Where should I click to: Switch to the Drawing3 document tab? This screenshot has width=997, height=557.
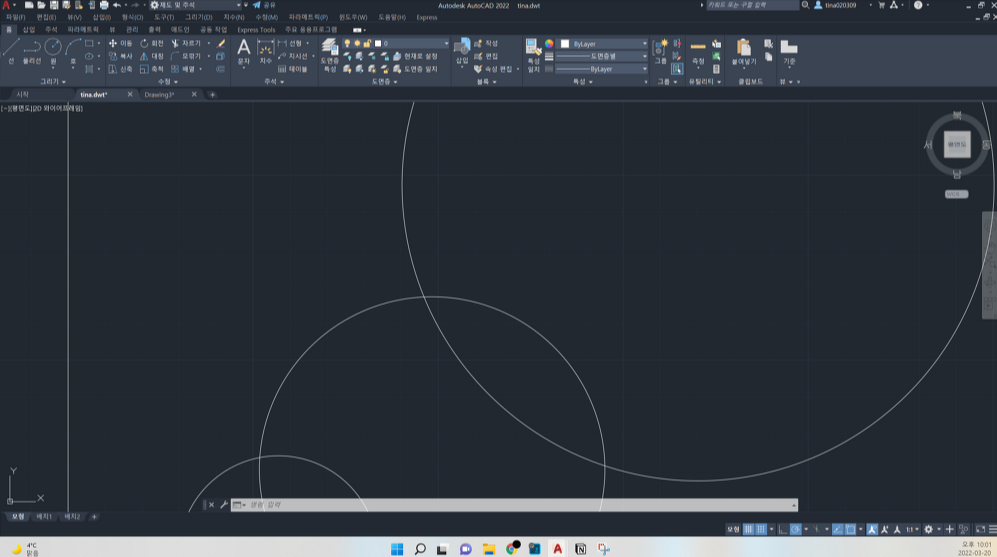click(x=159, y=94)
